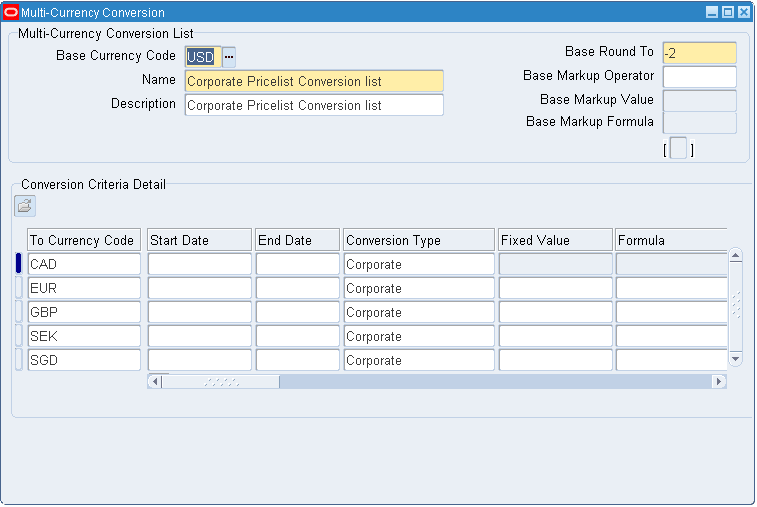Click the Description field
The width and height of the screenshot is (757, 507).
314,105
